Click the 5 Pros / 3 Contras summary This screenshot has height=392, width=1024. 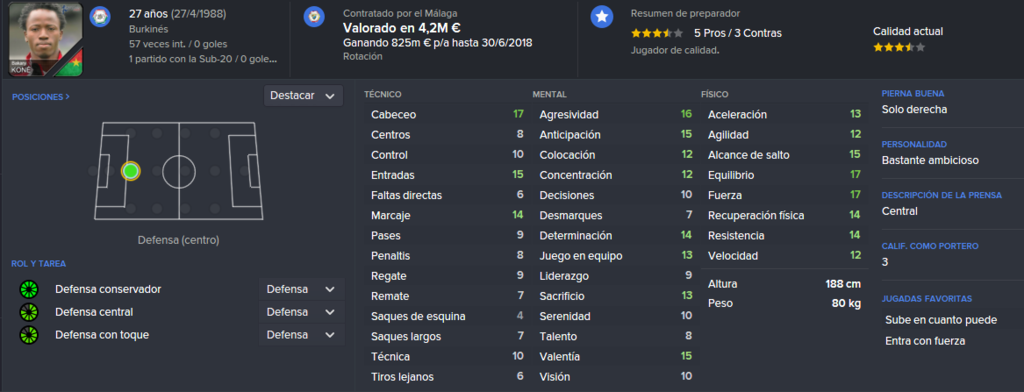coord(737,33)
